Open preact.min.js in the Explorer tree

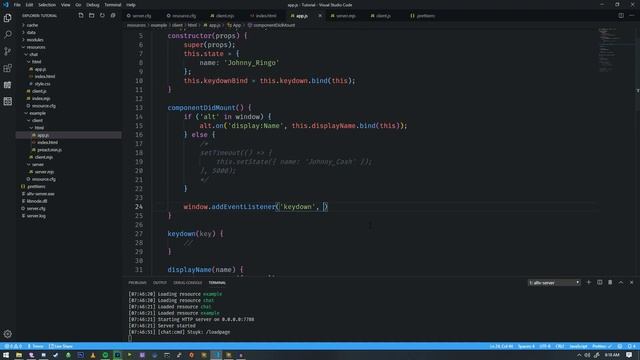49,150
